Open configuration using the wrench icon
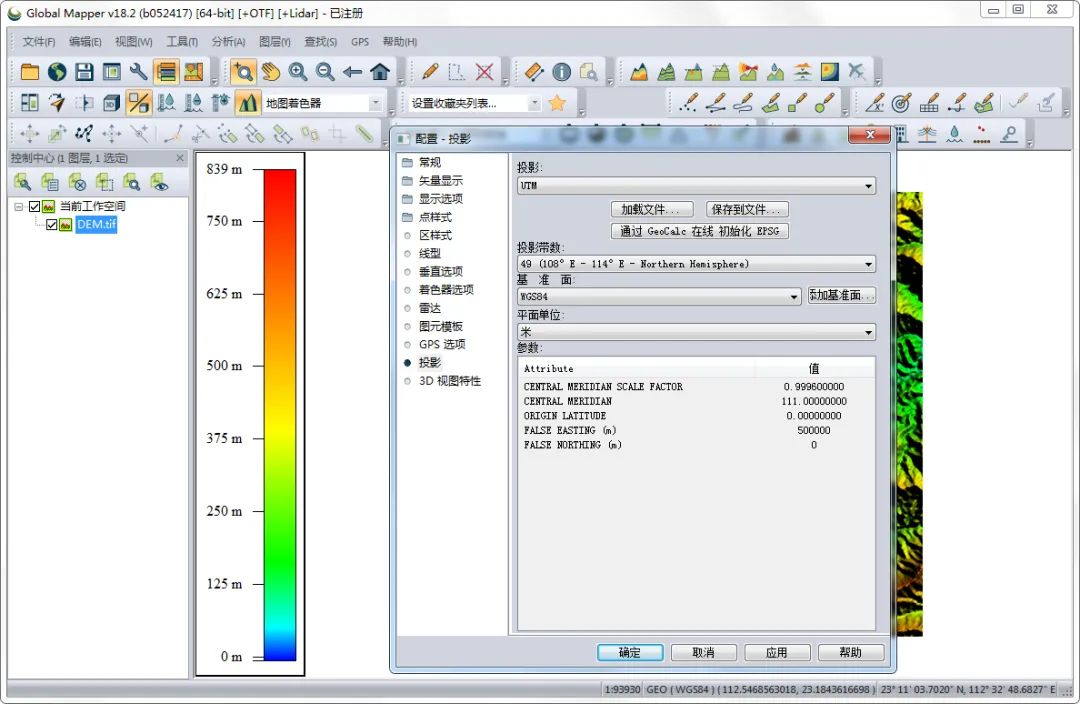Screen dimensions: 1080x704 [x=138, y=72]
